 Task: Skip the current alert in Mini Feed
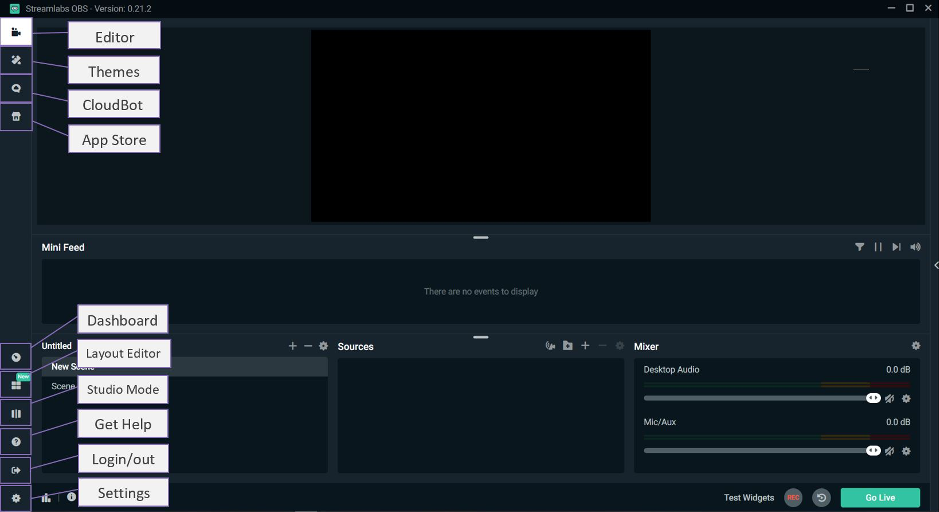click(x=896, y=247)
